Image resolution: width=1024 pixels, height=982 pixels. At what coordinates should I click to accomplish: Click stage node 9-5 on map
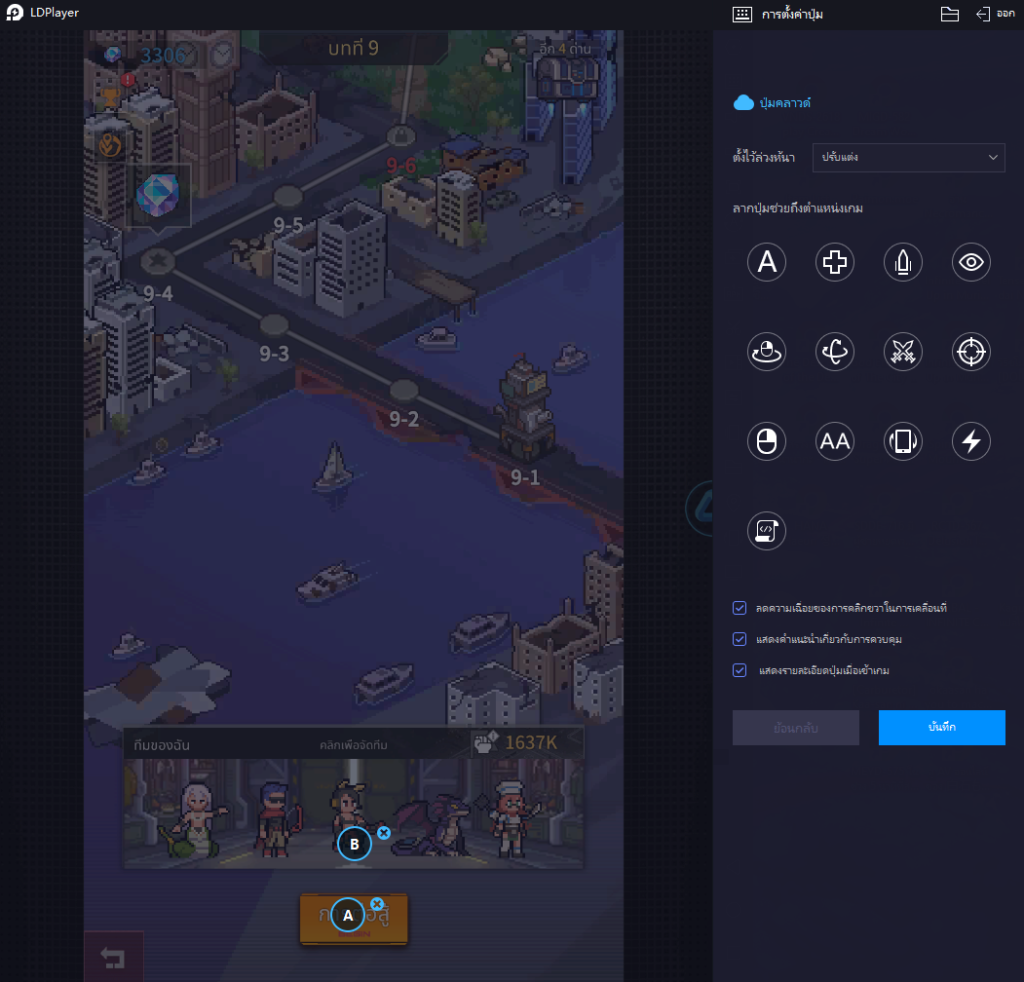[x=288, y=196]
